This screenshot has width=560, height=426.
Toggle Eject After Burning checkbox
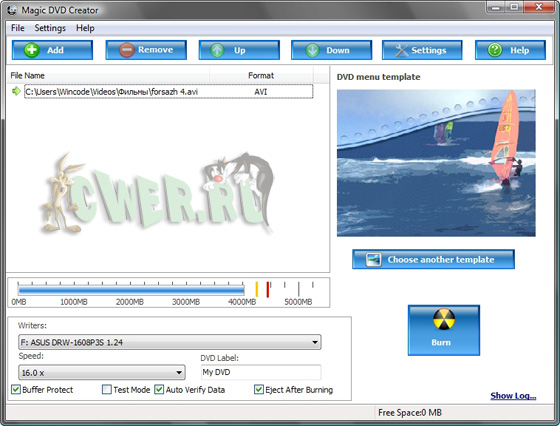point(259,389)
